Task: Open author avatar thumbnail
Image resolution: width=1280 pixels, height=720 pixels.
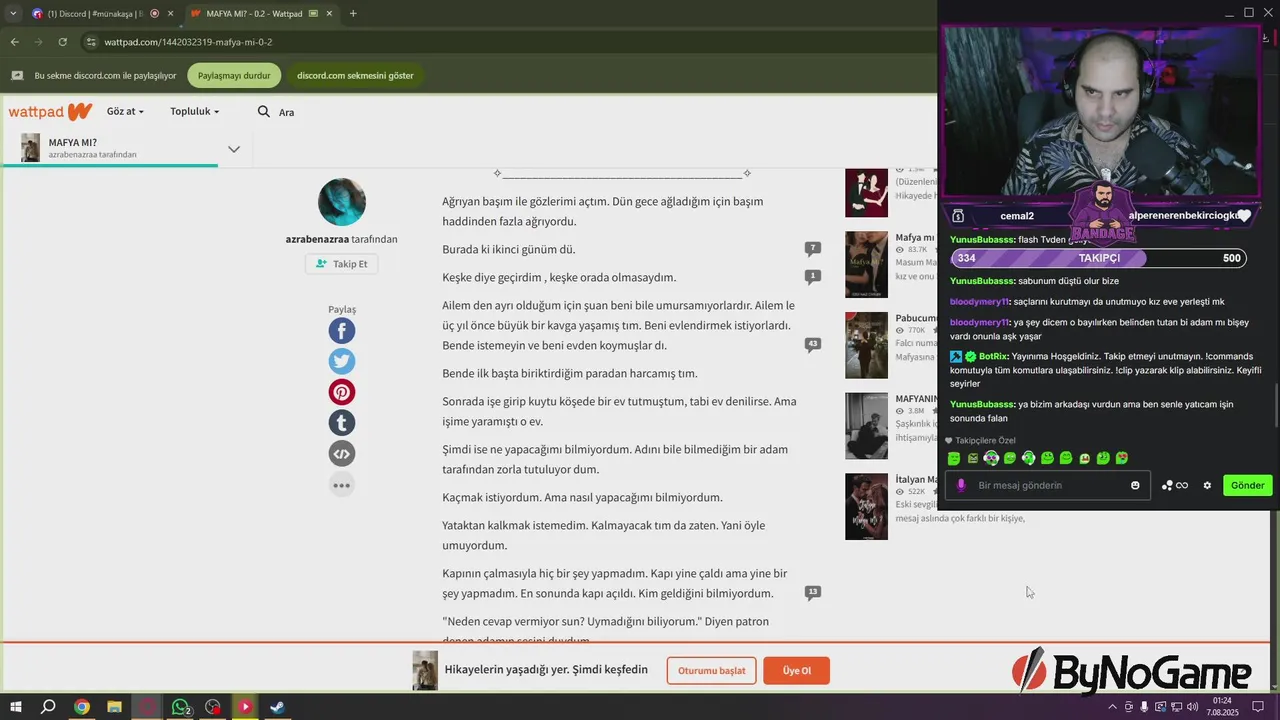Action: (342, 202)
